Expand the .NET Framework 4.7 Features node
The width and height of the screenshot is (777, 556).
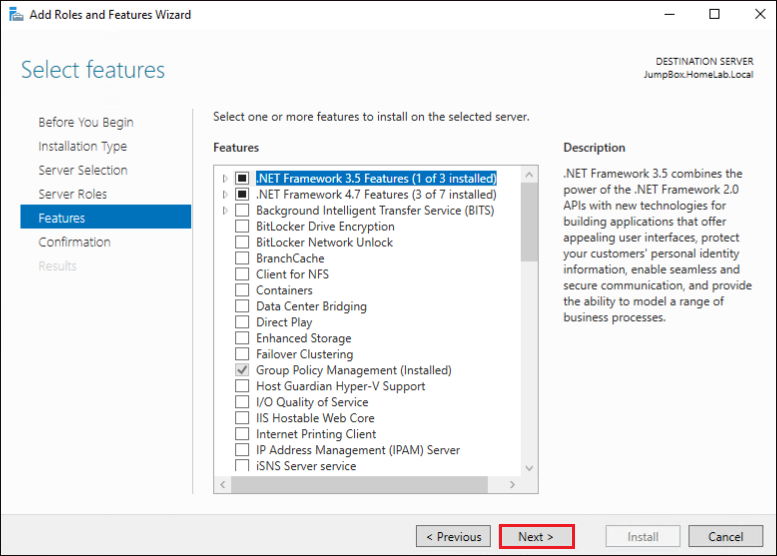click(225, 194)
